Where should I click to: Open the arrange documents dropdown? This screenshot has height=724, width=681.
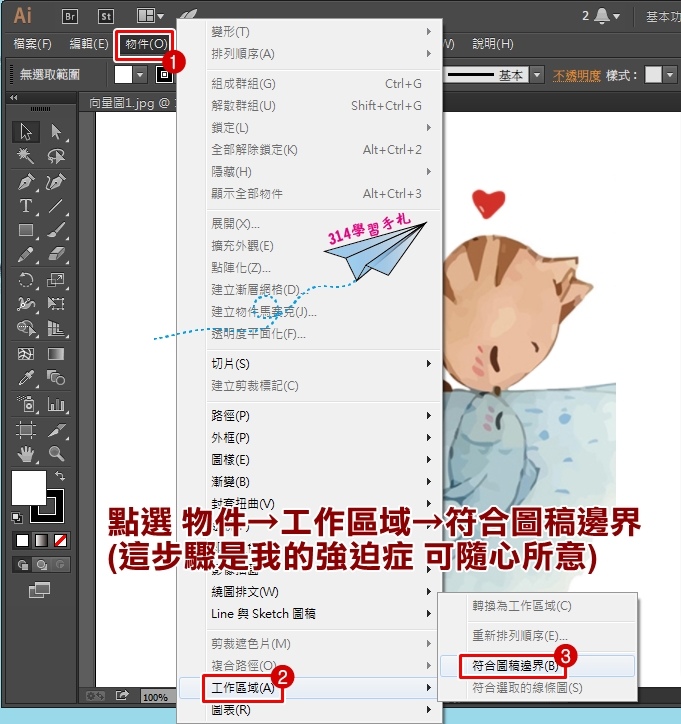[x=150, y=16]
